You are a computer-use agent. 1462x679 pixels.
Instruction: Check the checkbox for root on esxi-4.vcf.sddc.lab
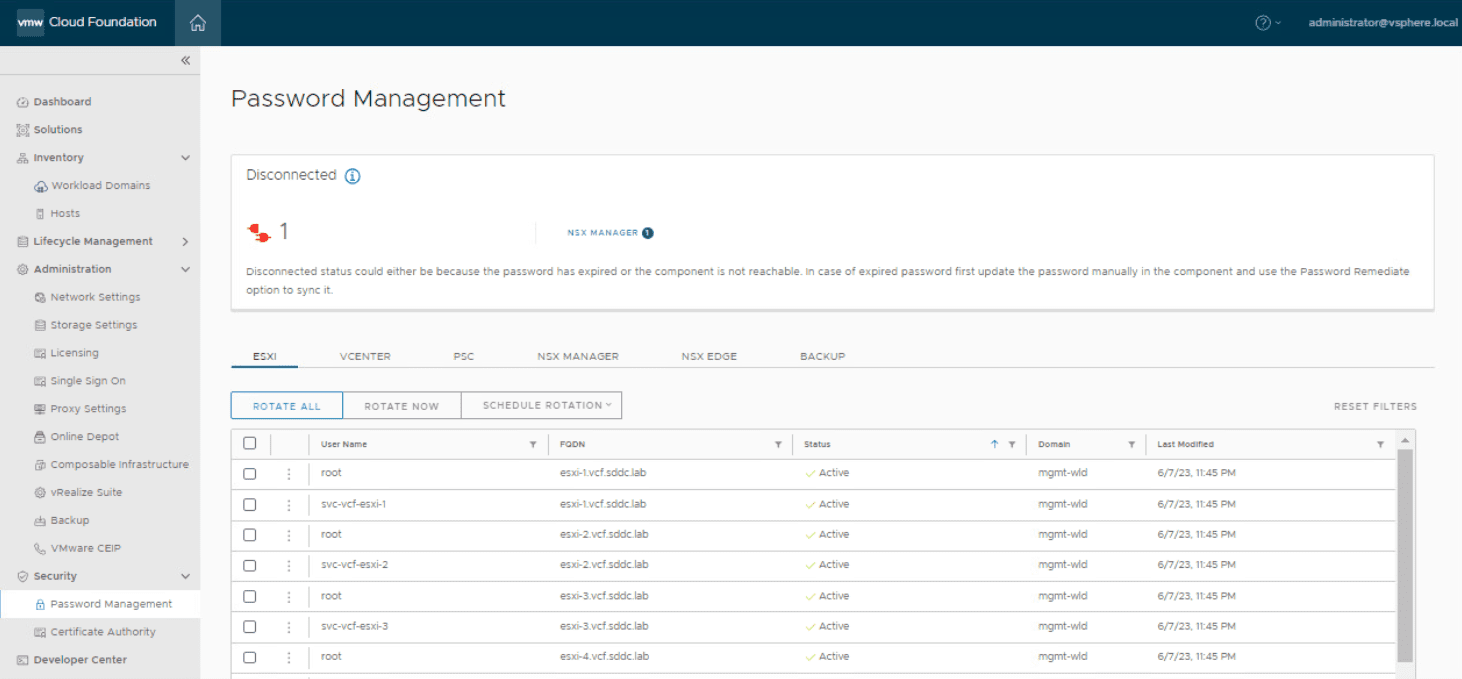click(249, 657)
